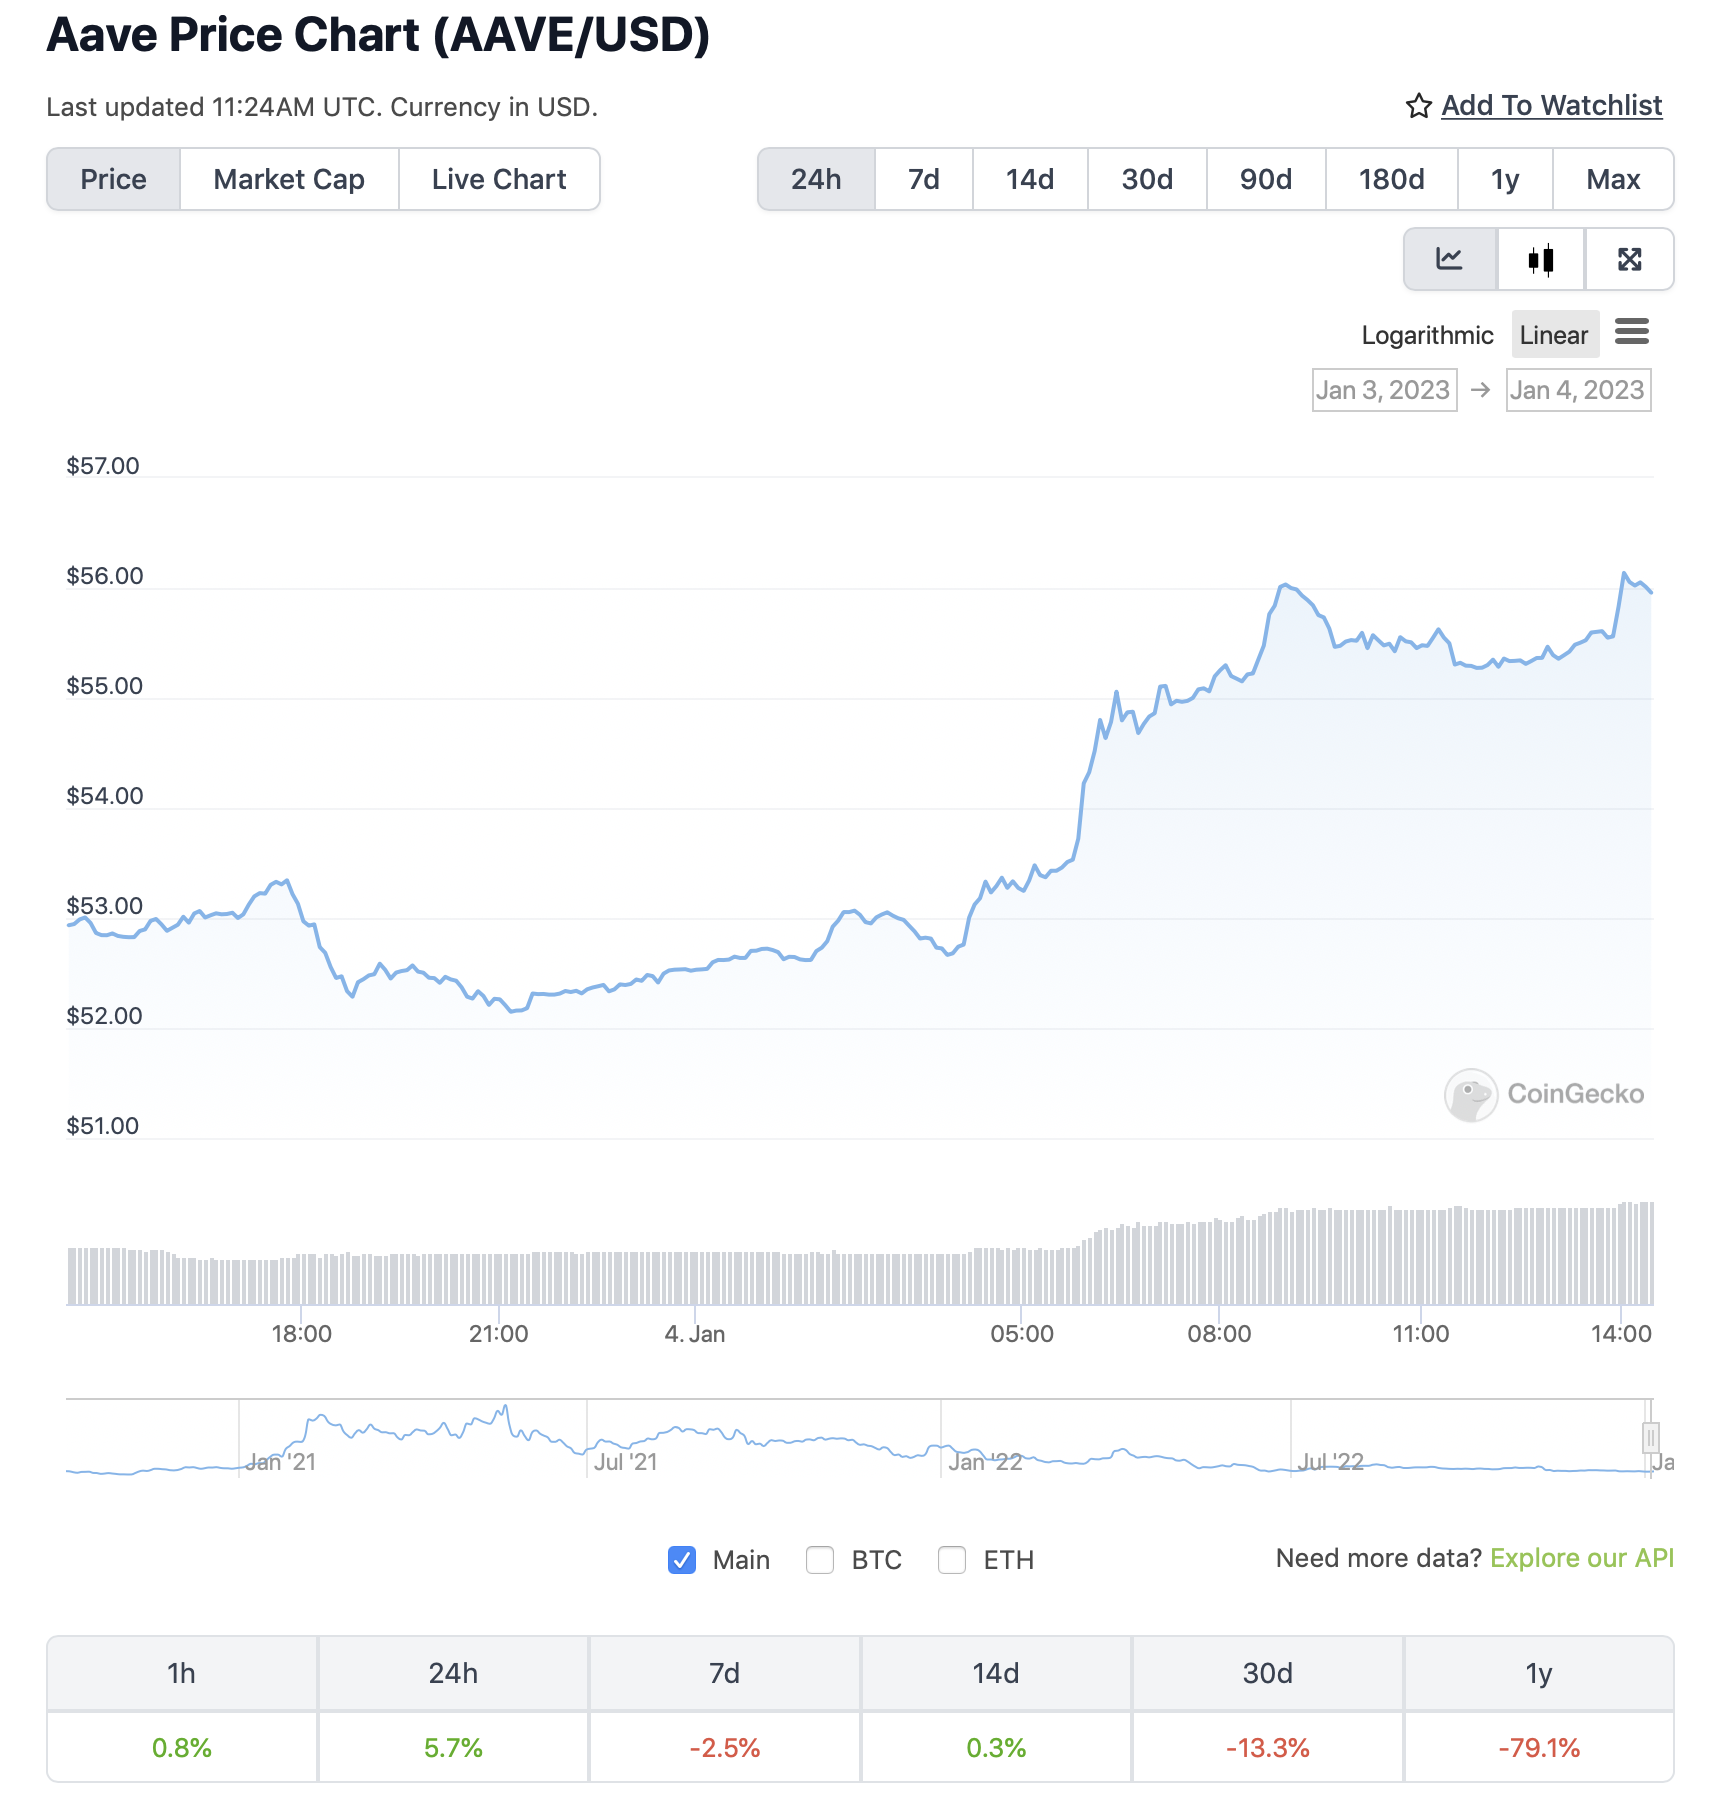Enable the ETH comparison checkbox
The width and height of the screenshot is (1718, 1816).
point(952,1559)
